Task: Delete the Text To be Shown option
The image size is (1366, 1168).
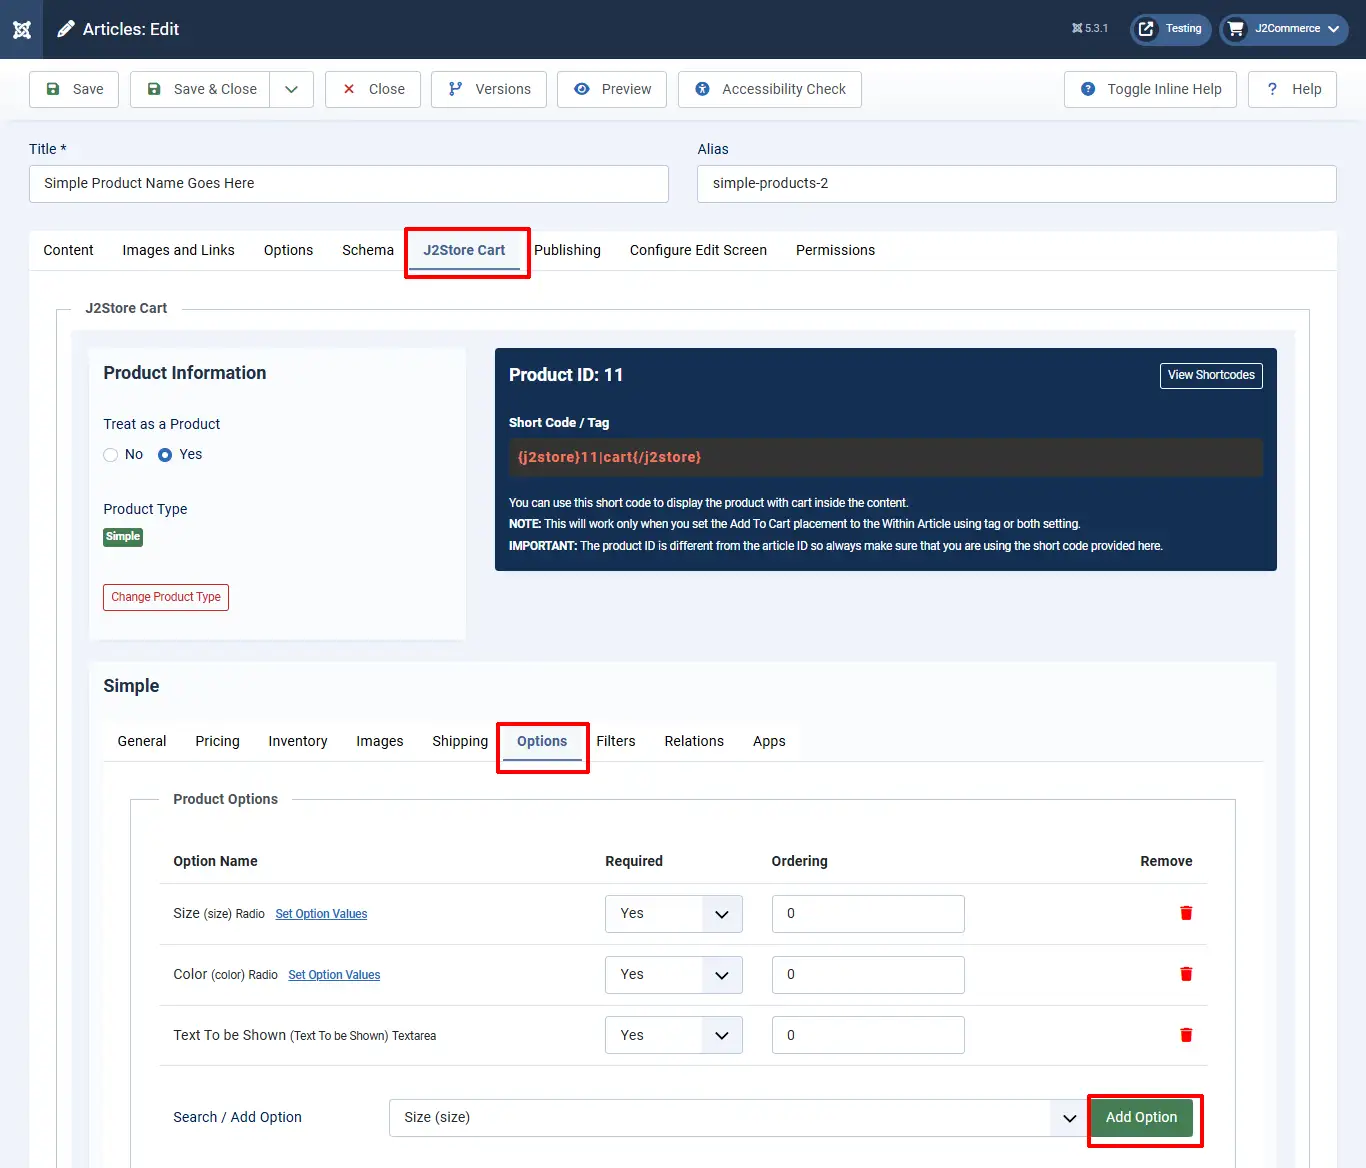Action: tap(1186, 1035)
